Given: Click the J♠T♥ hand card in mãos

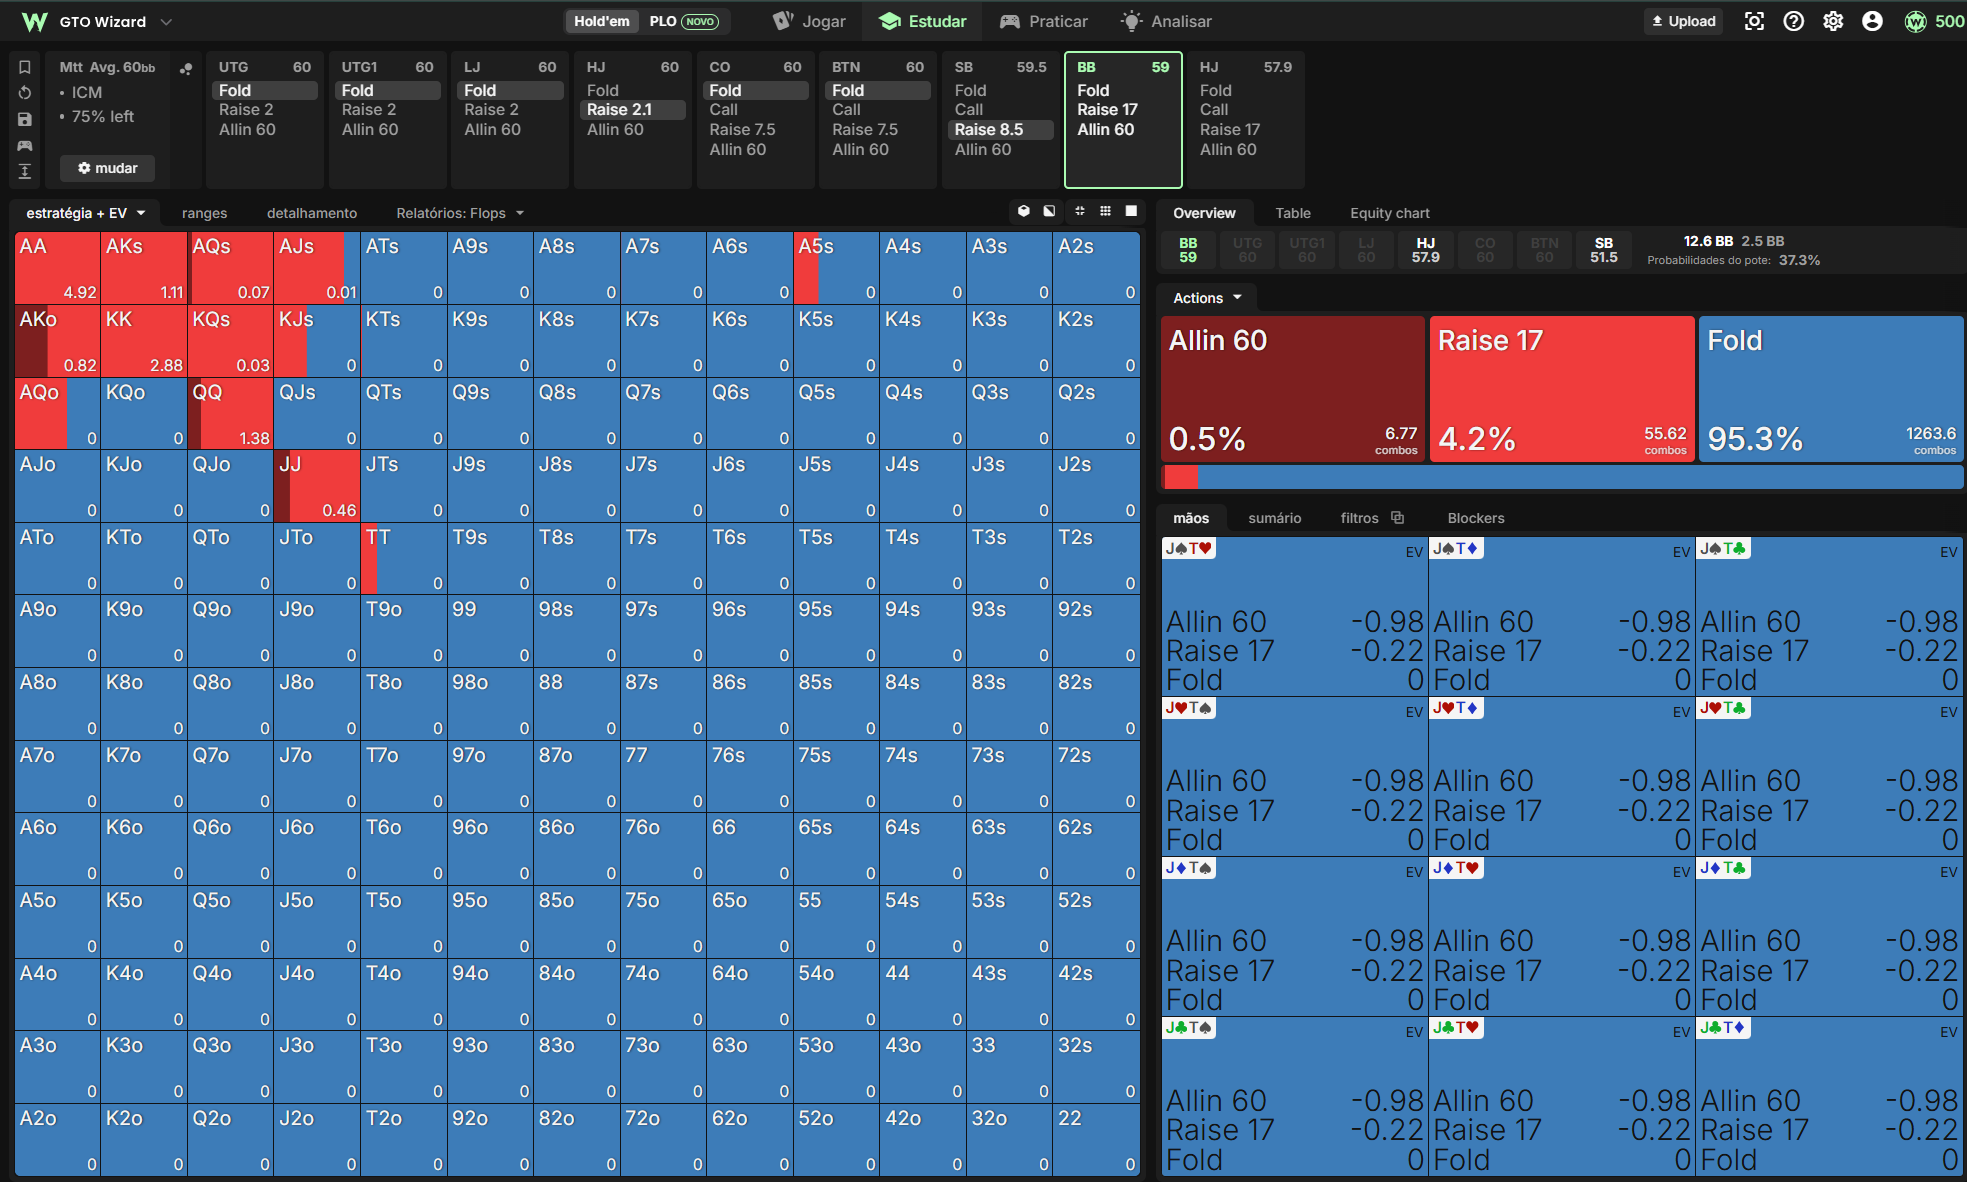Looking at the screenshot, I should point(1294,617).
